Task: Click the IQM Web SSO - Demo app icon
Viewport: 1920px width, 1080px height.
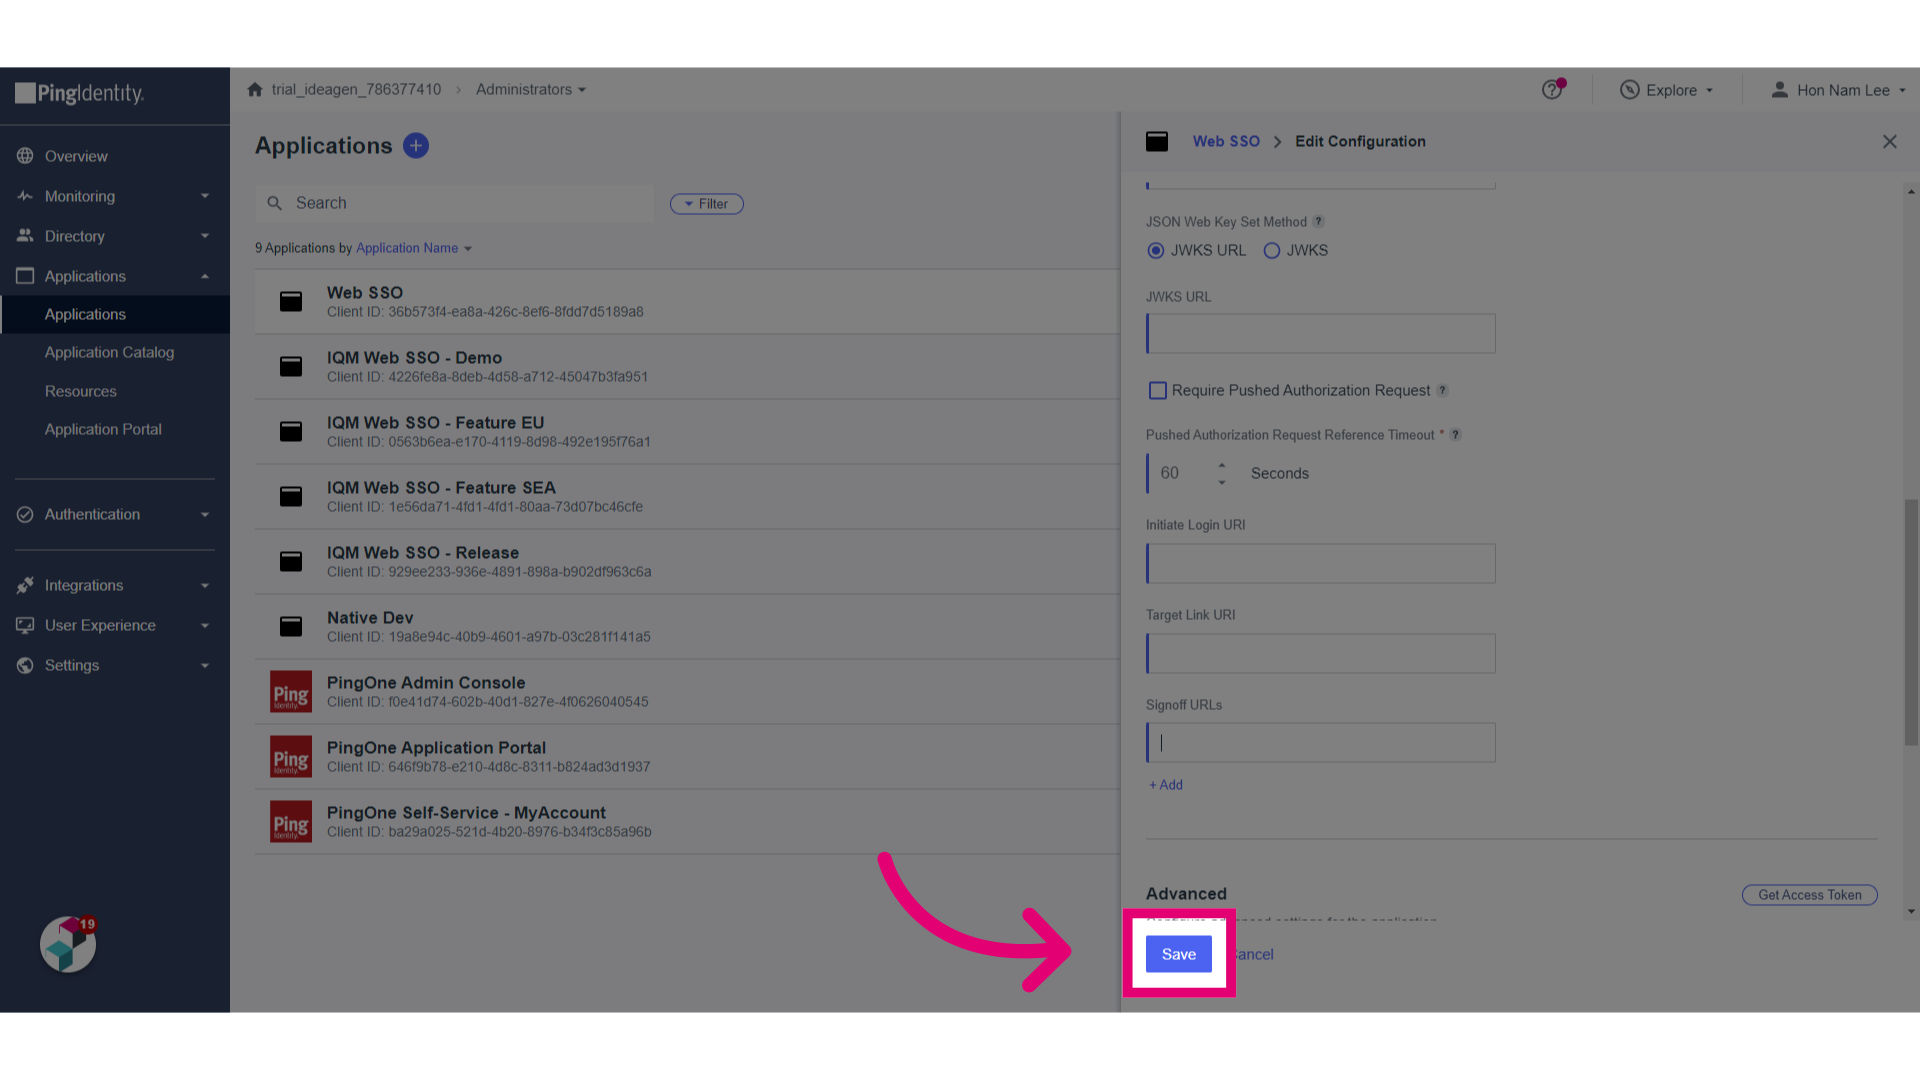Action: (x=291, y=366)
